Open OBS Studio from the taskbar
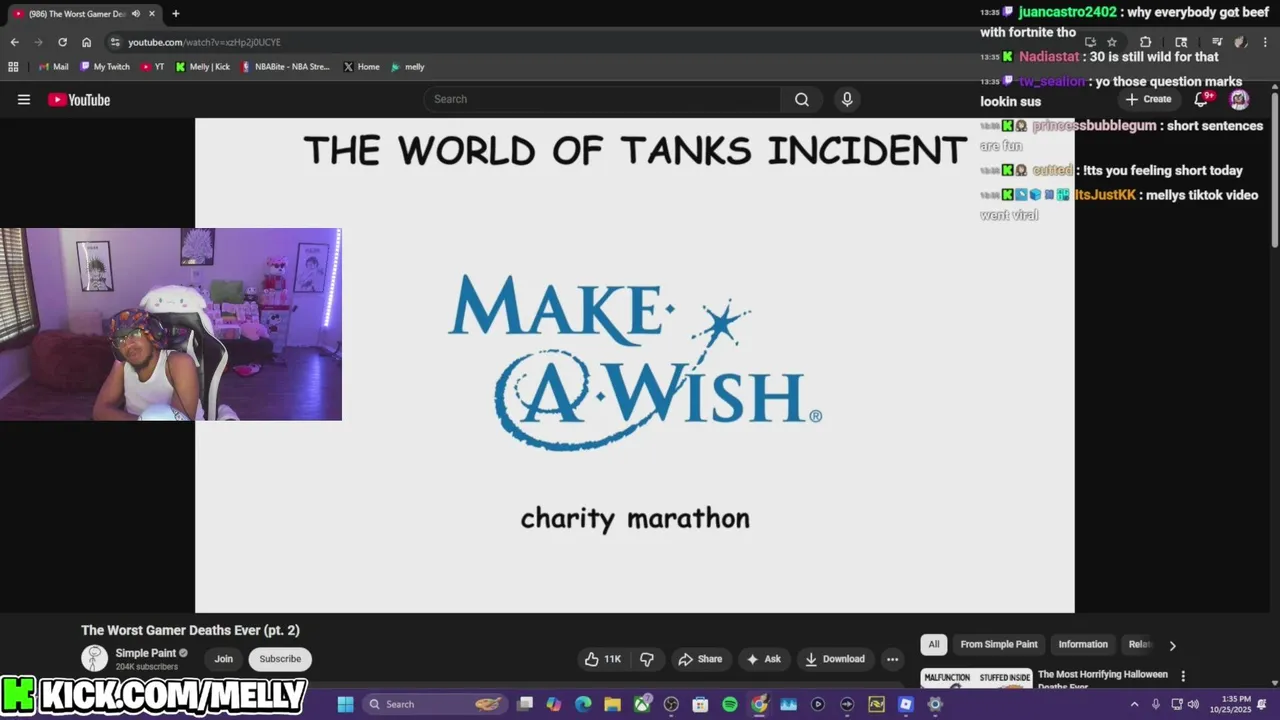Screen dimensions: 1280x720 coord(671,704)
